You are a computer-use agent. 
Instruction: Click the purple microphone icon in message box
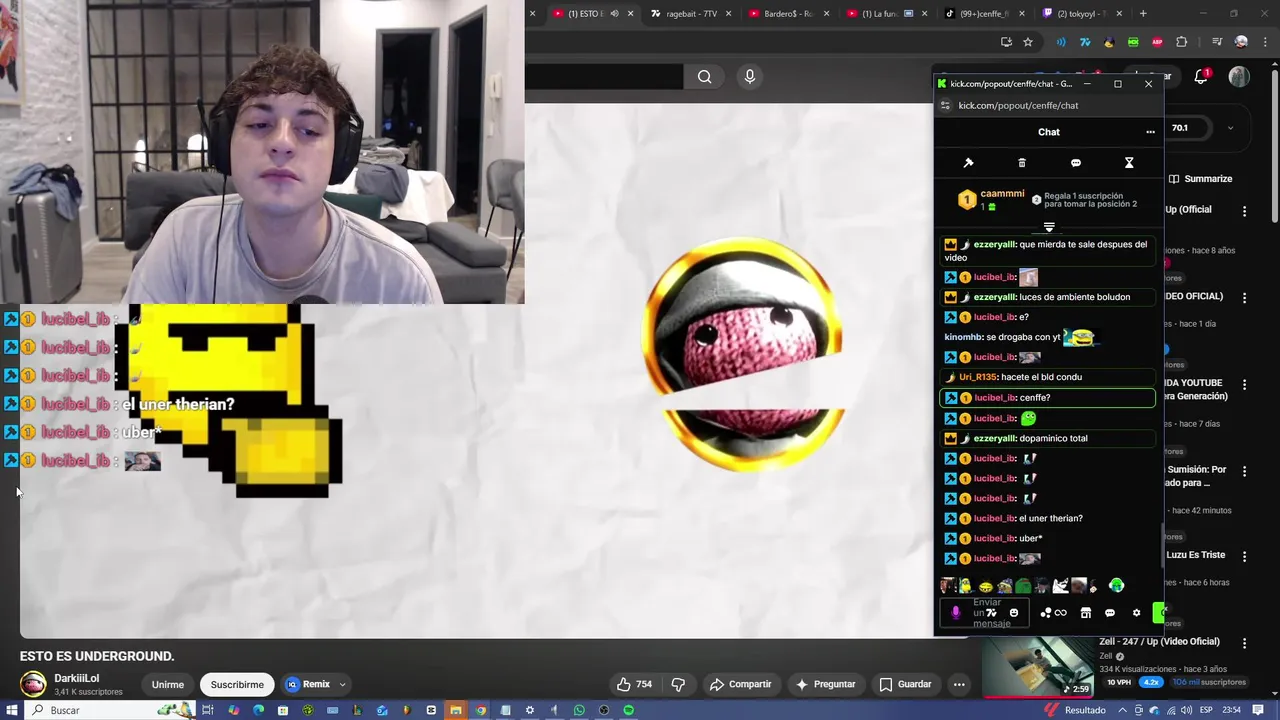click(x=955, y=613)
